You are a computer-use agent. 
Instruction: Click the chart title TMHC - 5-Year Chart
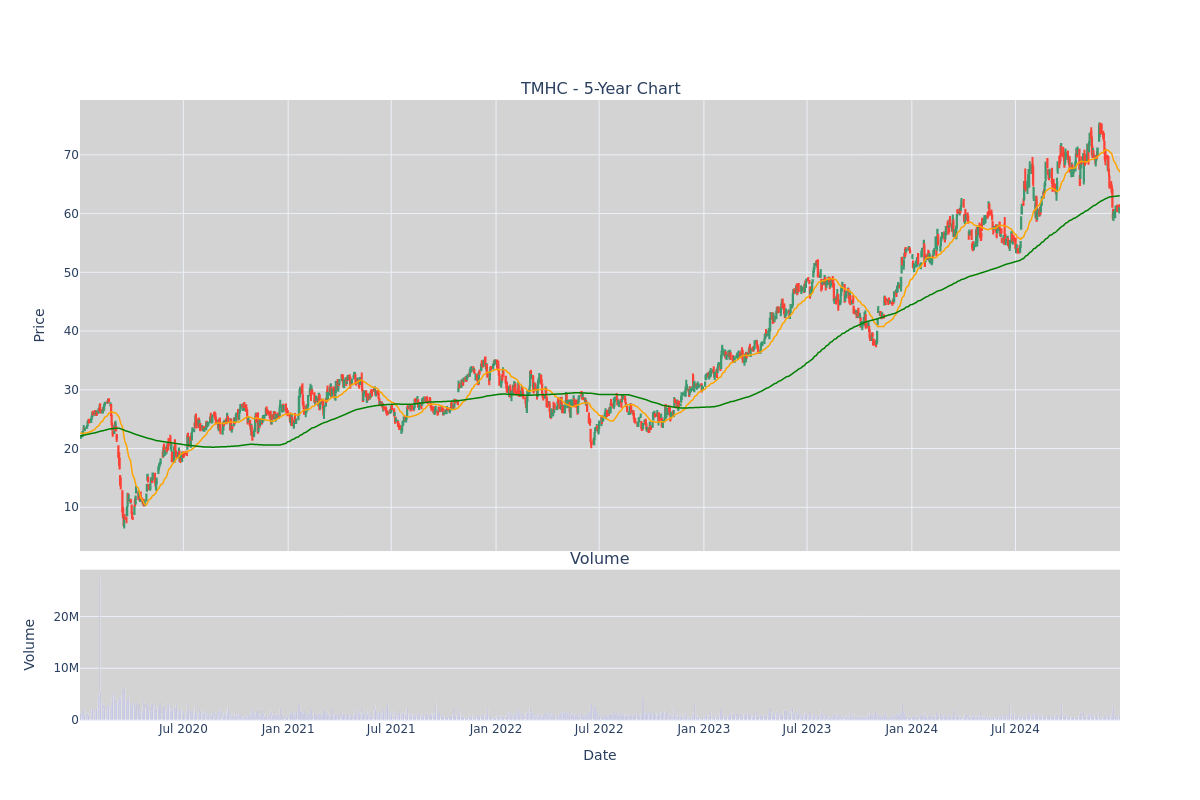tap(600, 89)
